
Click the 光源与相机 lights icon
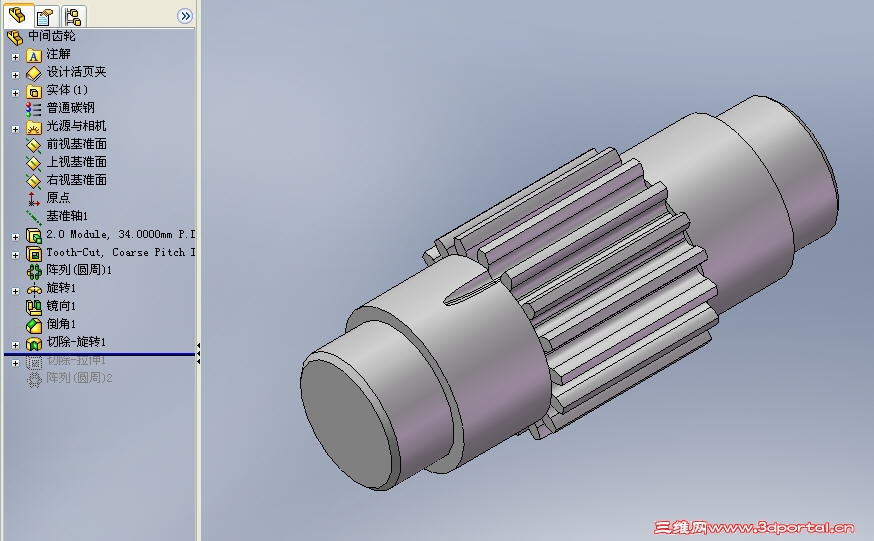point(33,128)
